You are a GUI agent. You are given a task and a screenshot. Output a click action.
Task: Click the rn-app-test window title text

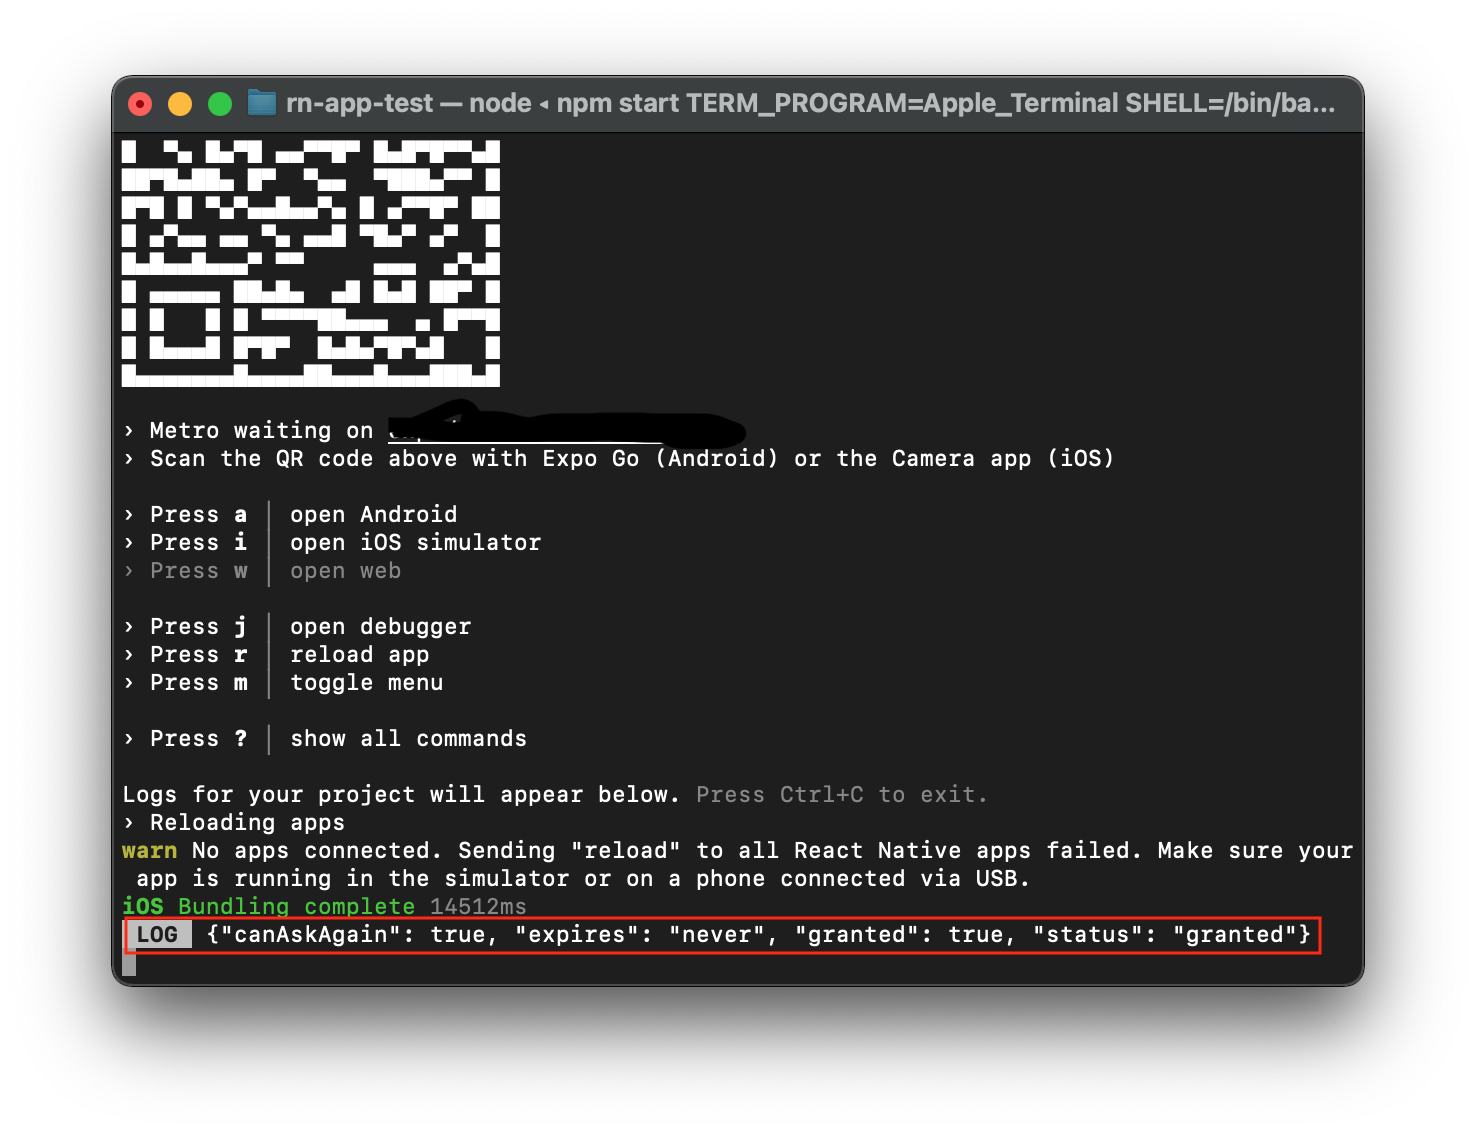click(811, 103)
